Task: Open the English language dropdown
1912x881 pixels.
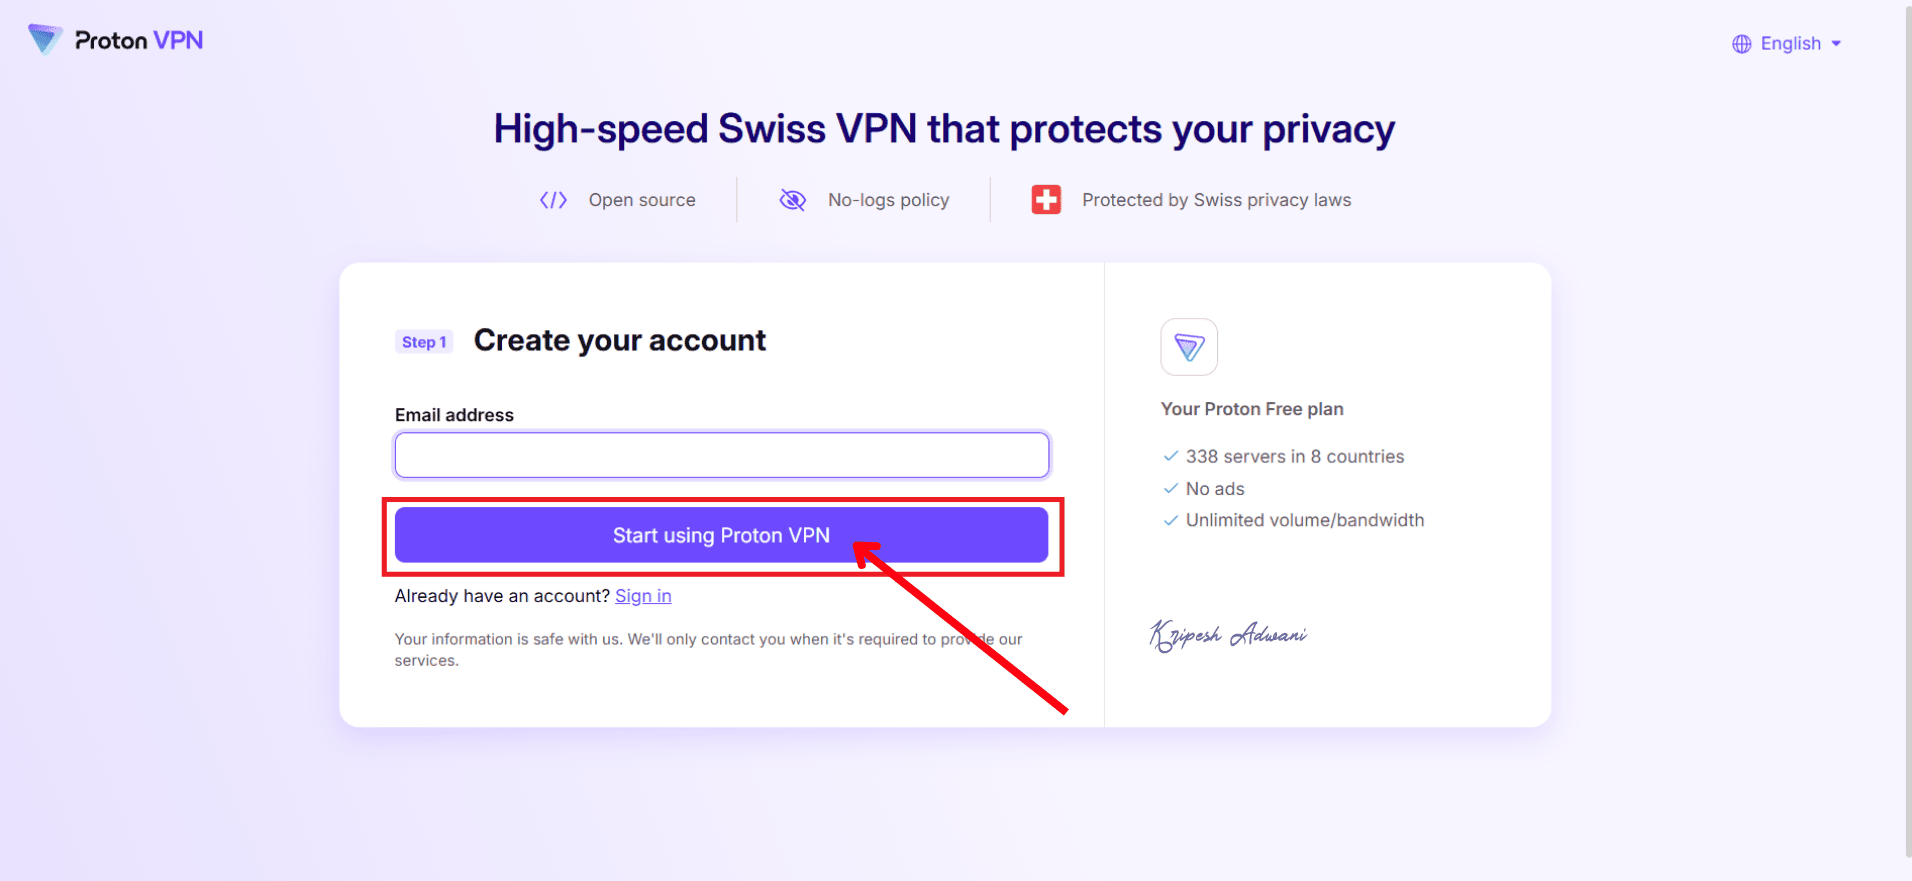Action: [1790, 44]
